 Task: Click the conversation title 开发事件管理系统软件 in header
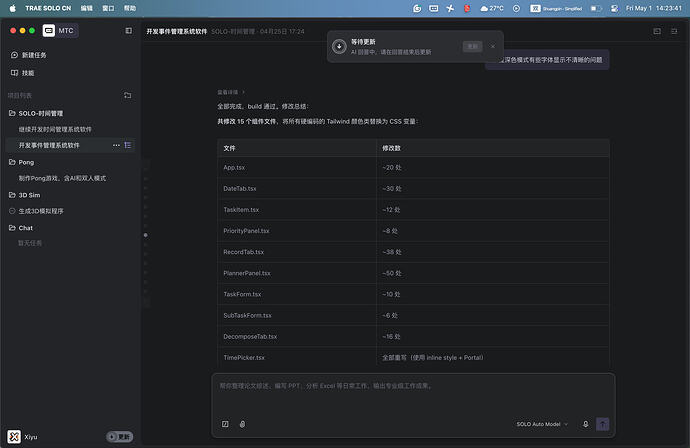pos(176,31)
